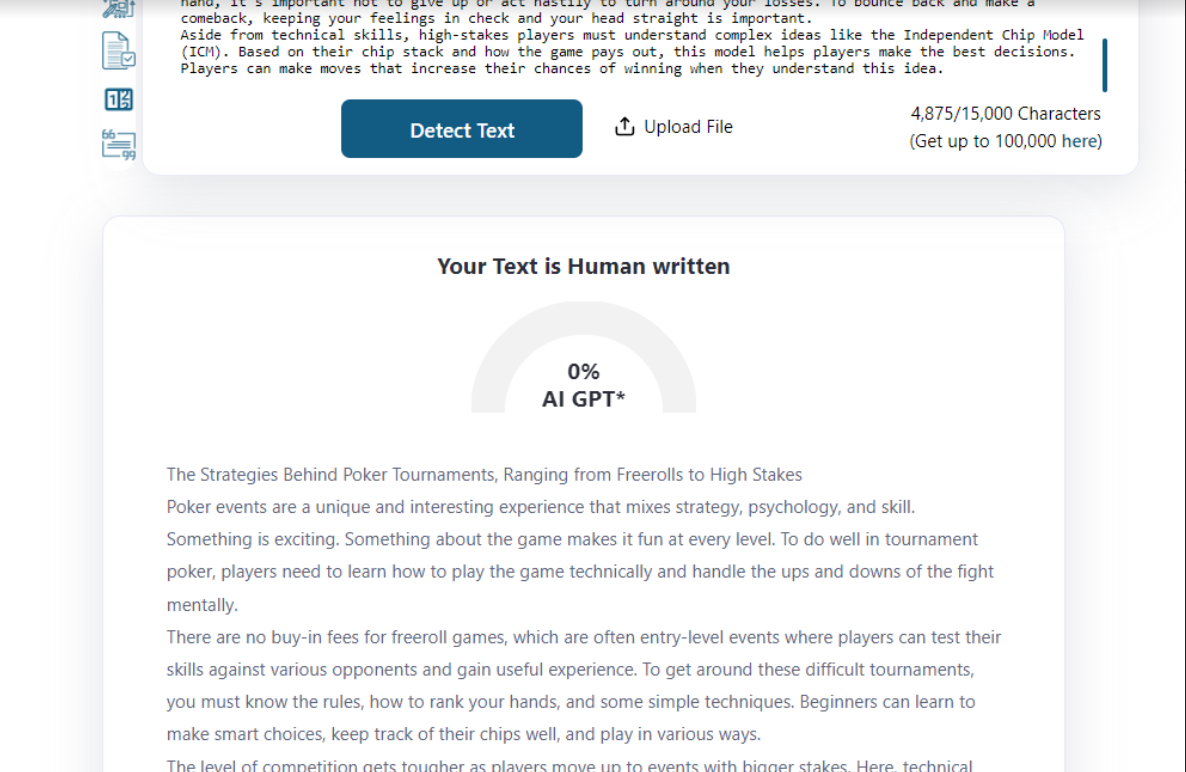1186x772 pixels.
Task: Click the 4,875/15,000 Characters counter
Action: coord(1005,114)
